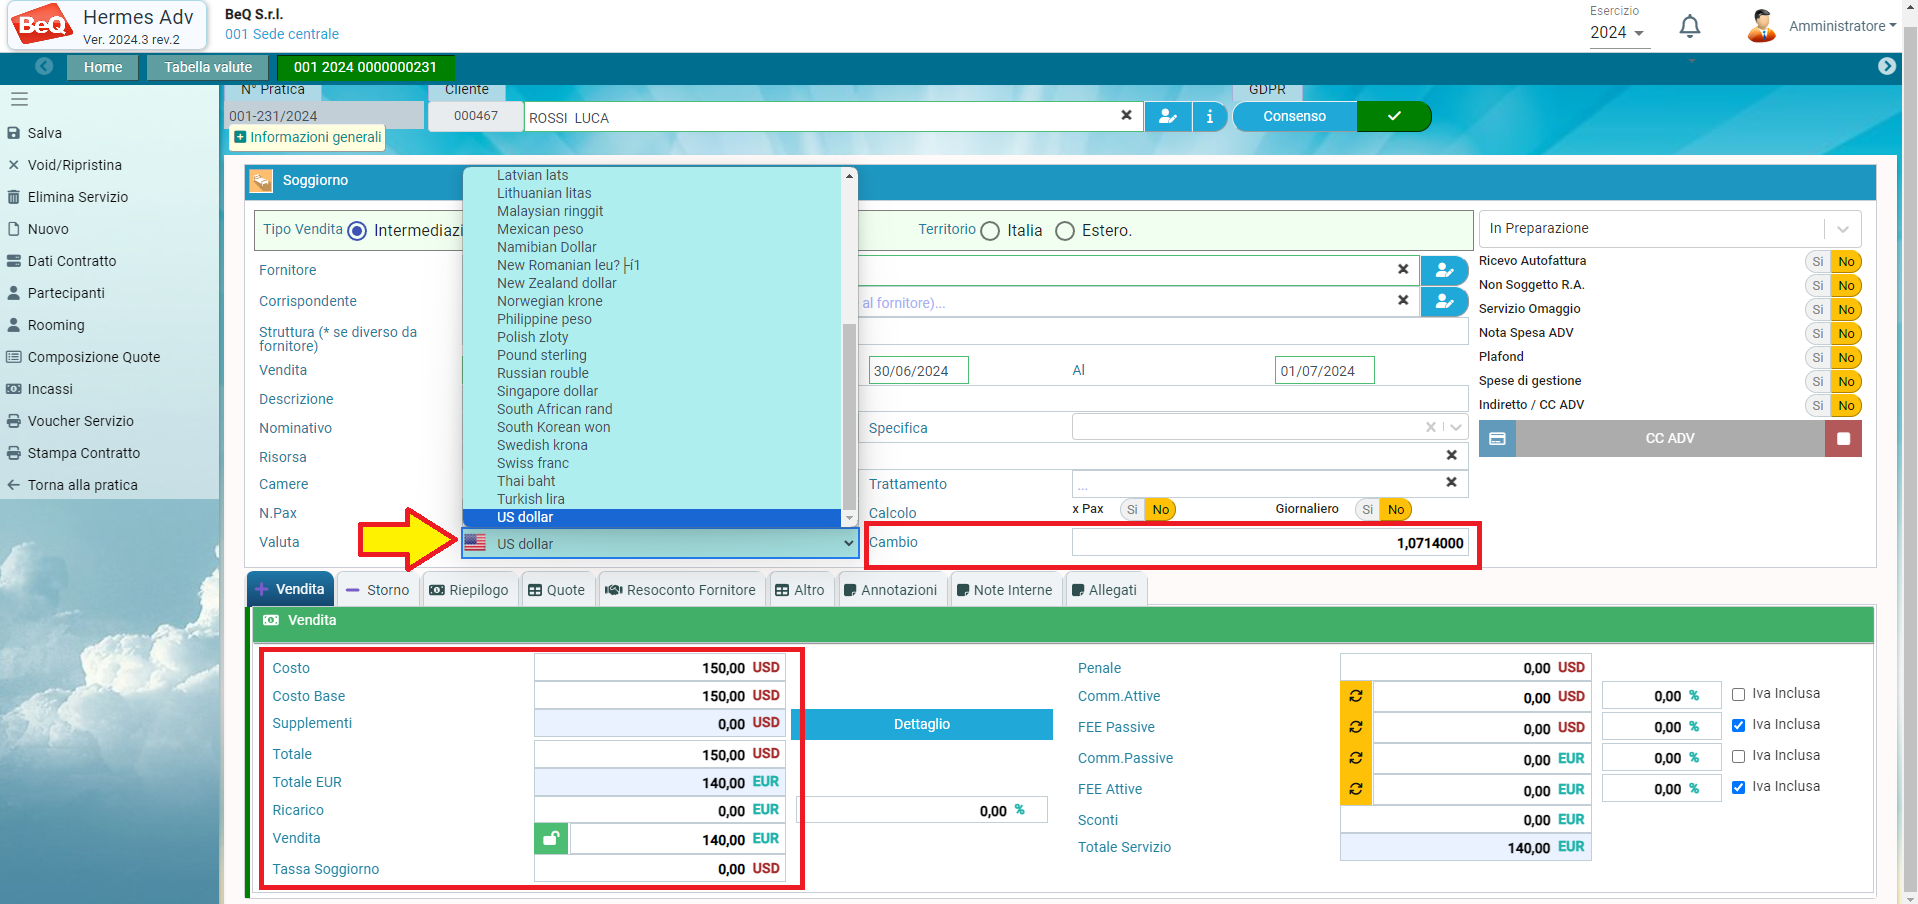Click the credit card icon beside CC ADV
This screenshot has height=904, width=1918.
coord(1497,439)
